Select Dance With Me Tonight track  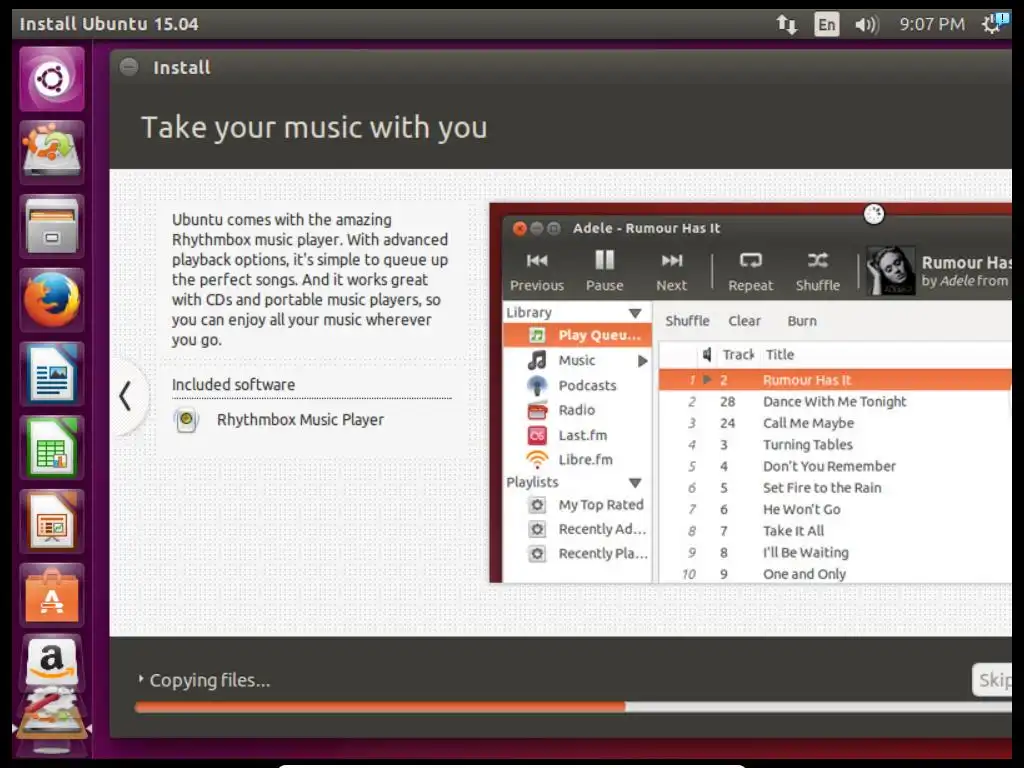click(835, 402)
